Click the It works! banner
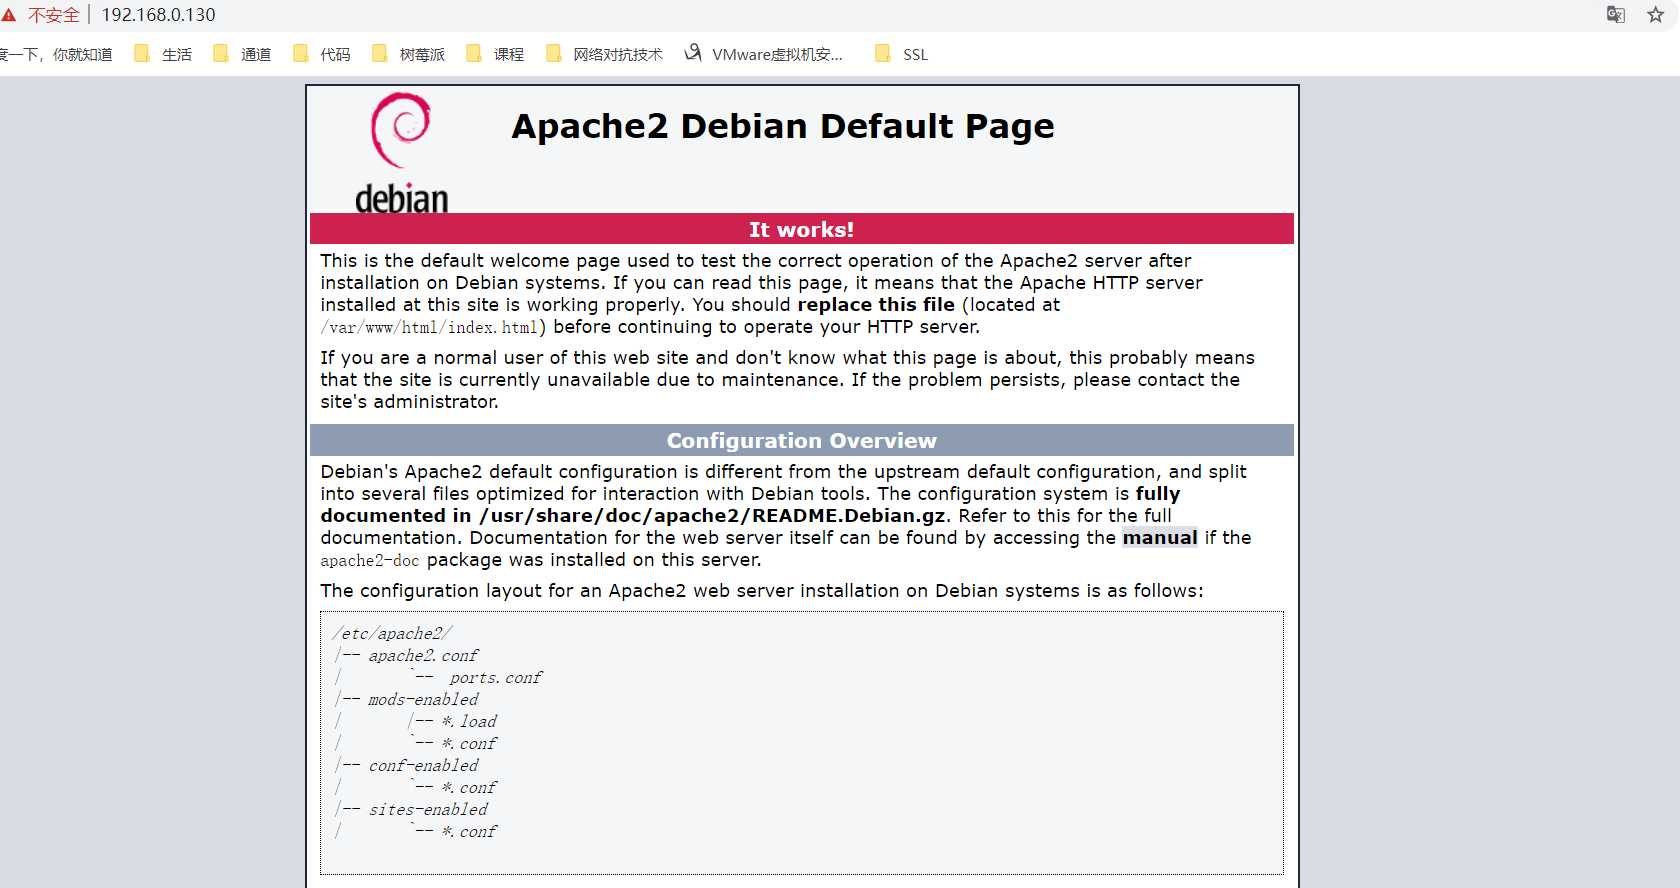This screenshot has height=888, width=1680. pos(802,229)
